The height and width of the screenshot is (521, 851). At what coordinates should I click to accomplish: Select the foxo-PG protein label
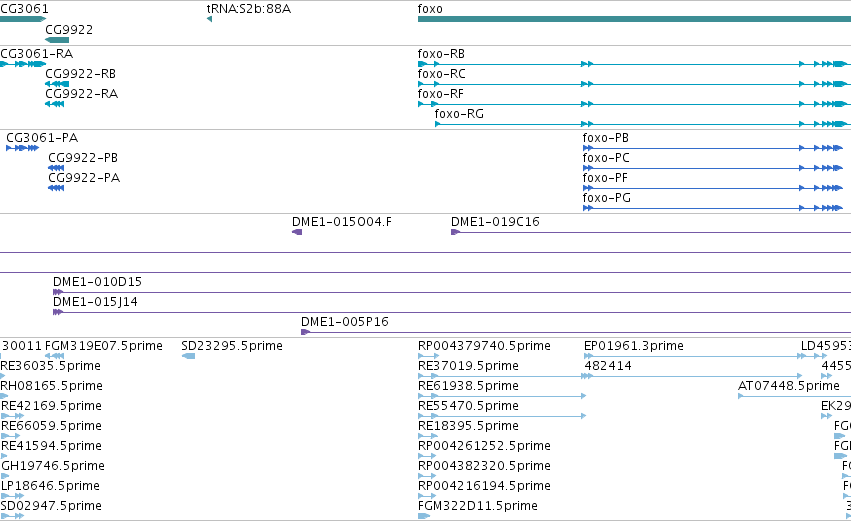coord(607,198)
